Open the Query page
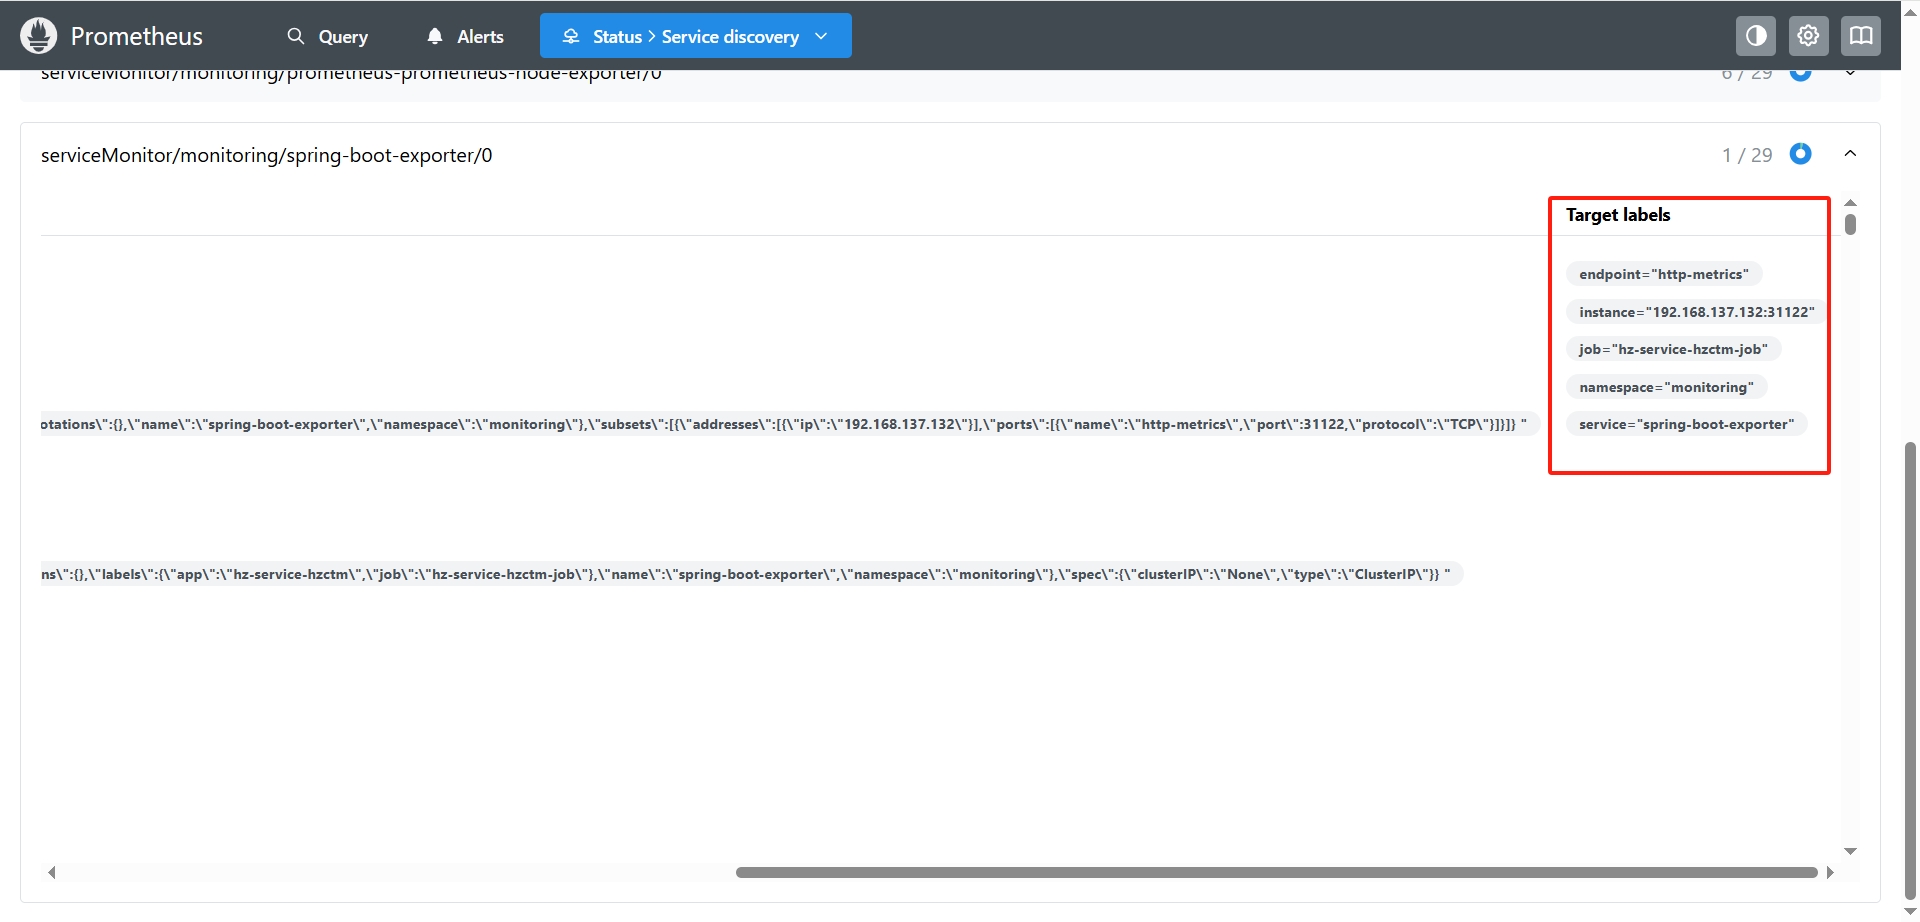The width and height of the screenshot is (1920, 922). [x=327, y=36]
